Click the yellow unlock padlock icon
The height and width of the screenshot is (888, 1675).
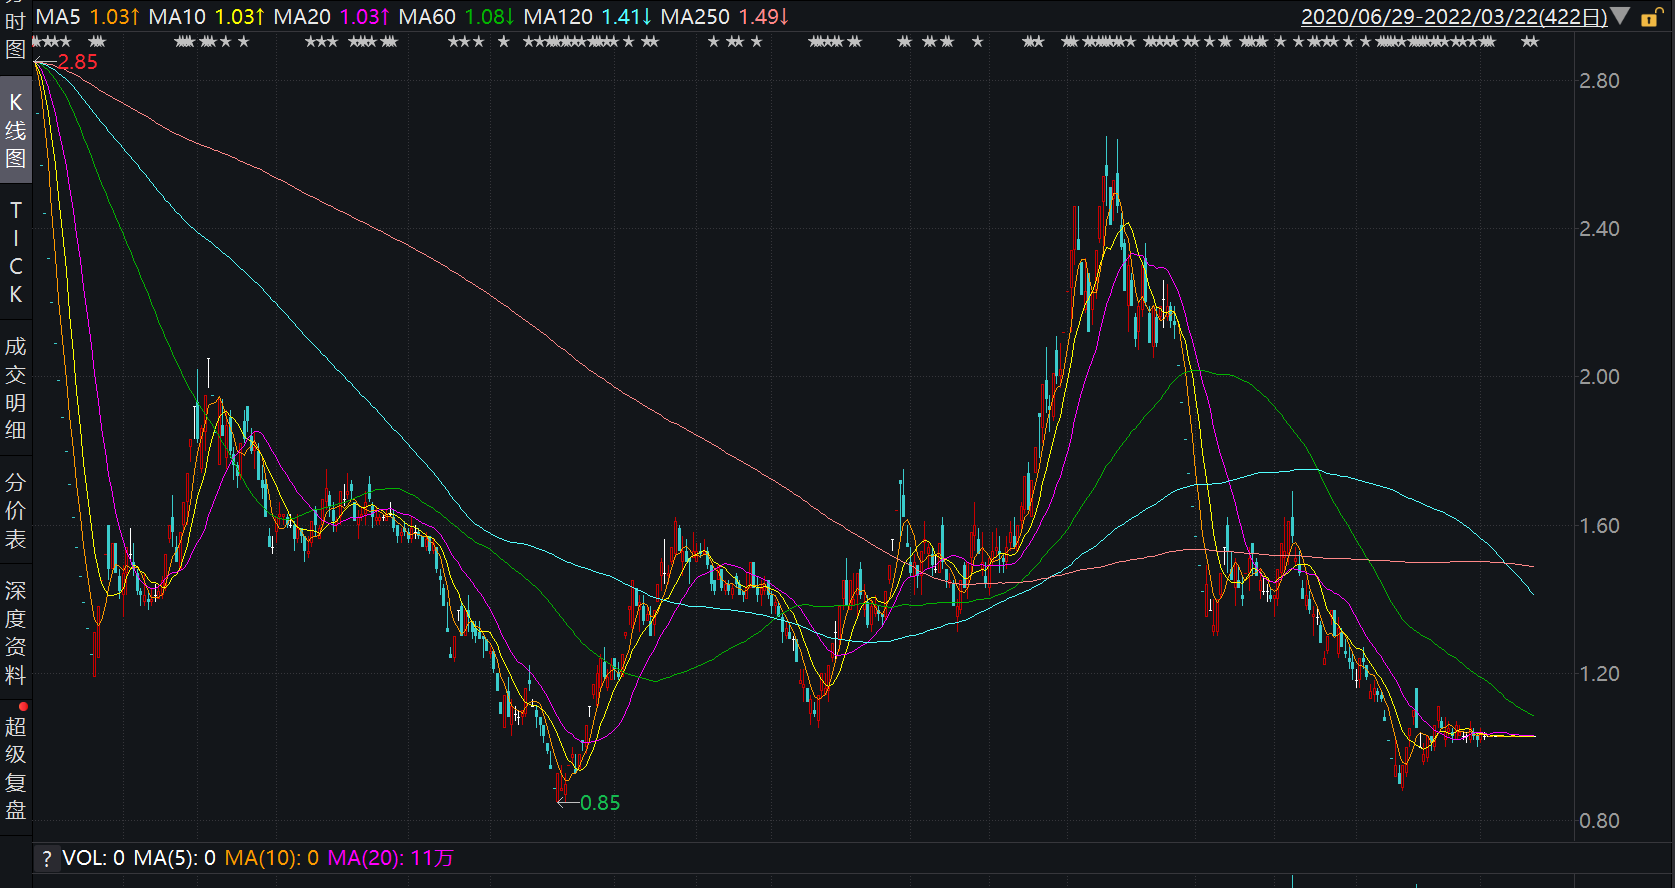click(1651, 17)
